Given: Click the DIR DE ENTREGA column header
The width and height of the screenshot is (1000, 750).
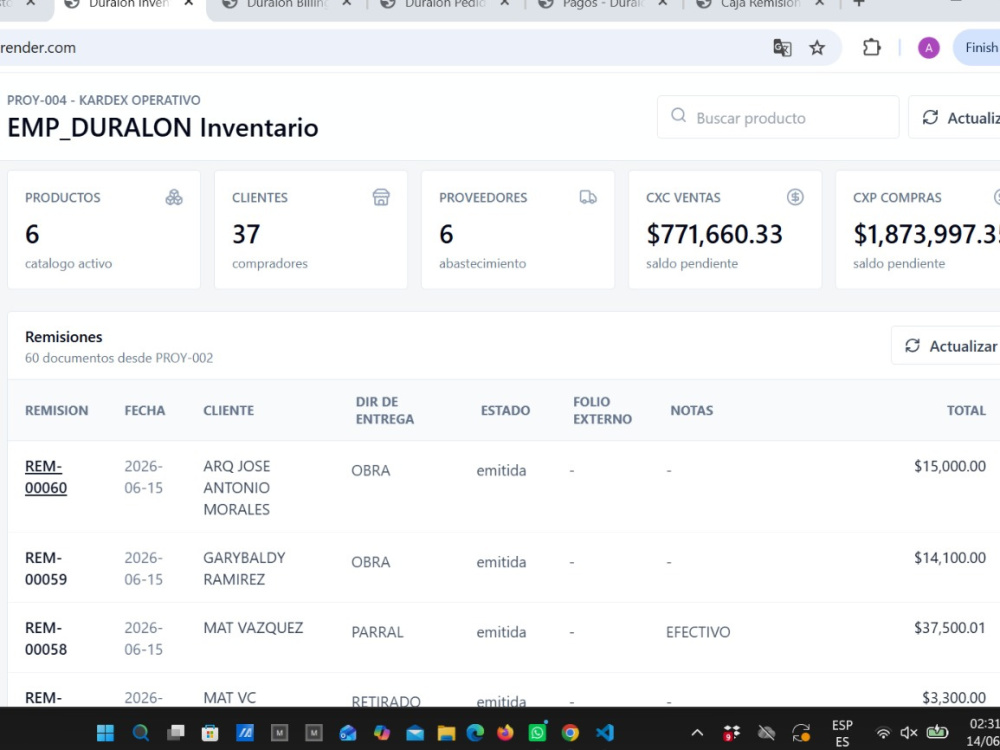Looking at the screenshot, I should 385,411.
